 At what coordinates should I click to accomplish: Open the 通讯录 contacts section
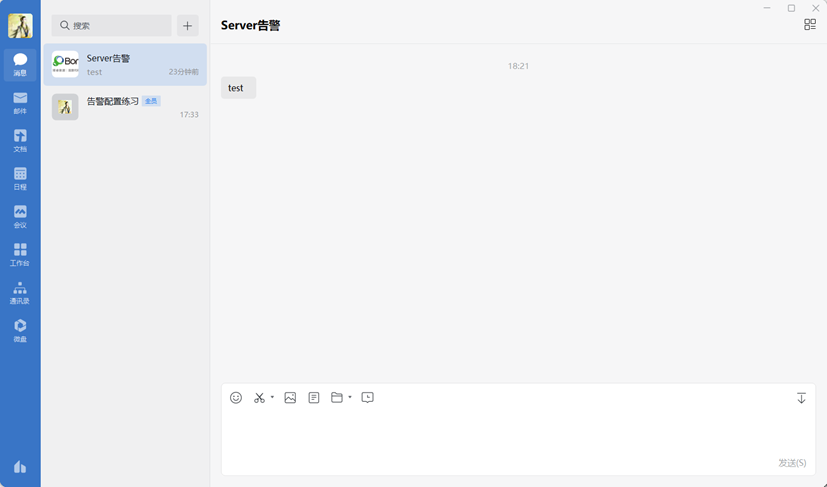tap(20, 293)
